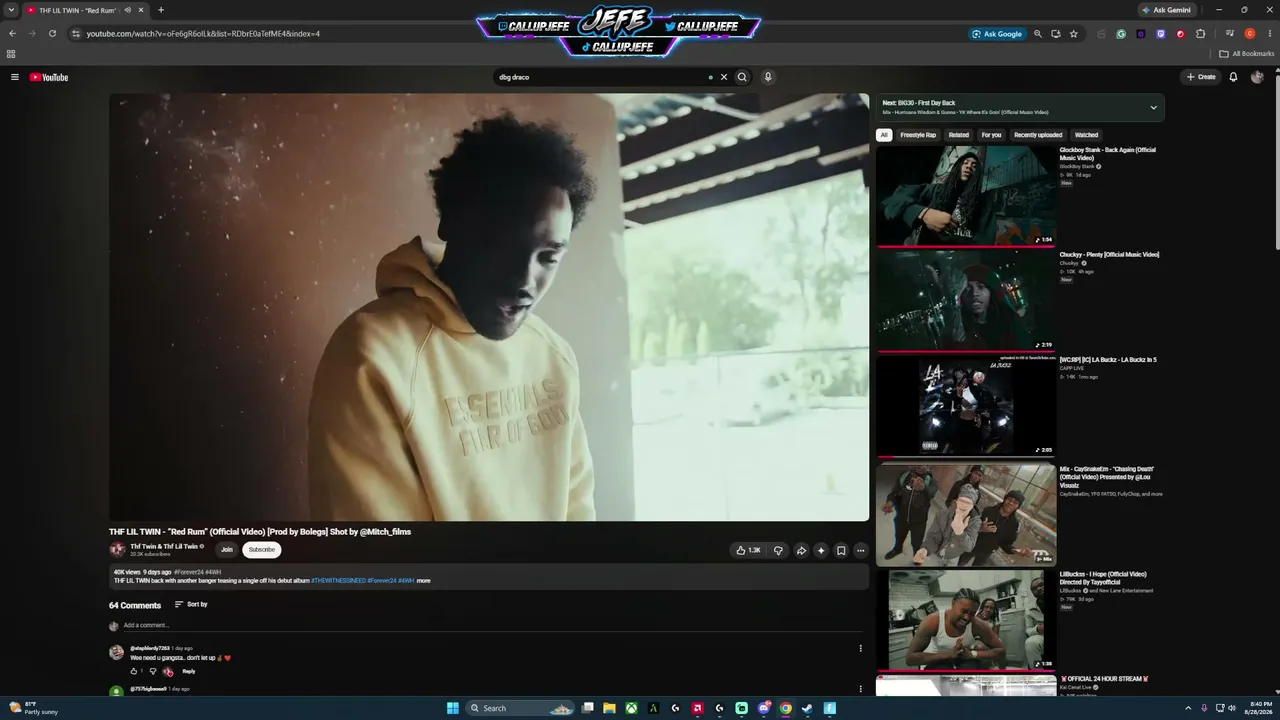Open 'LA Buckz - LA Buckz Is 5' thumbnail

[966, 405]
